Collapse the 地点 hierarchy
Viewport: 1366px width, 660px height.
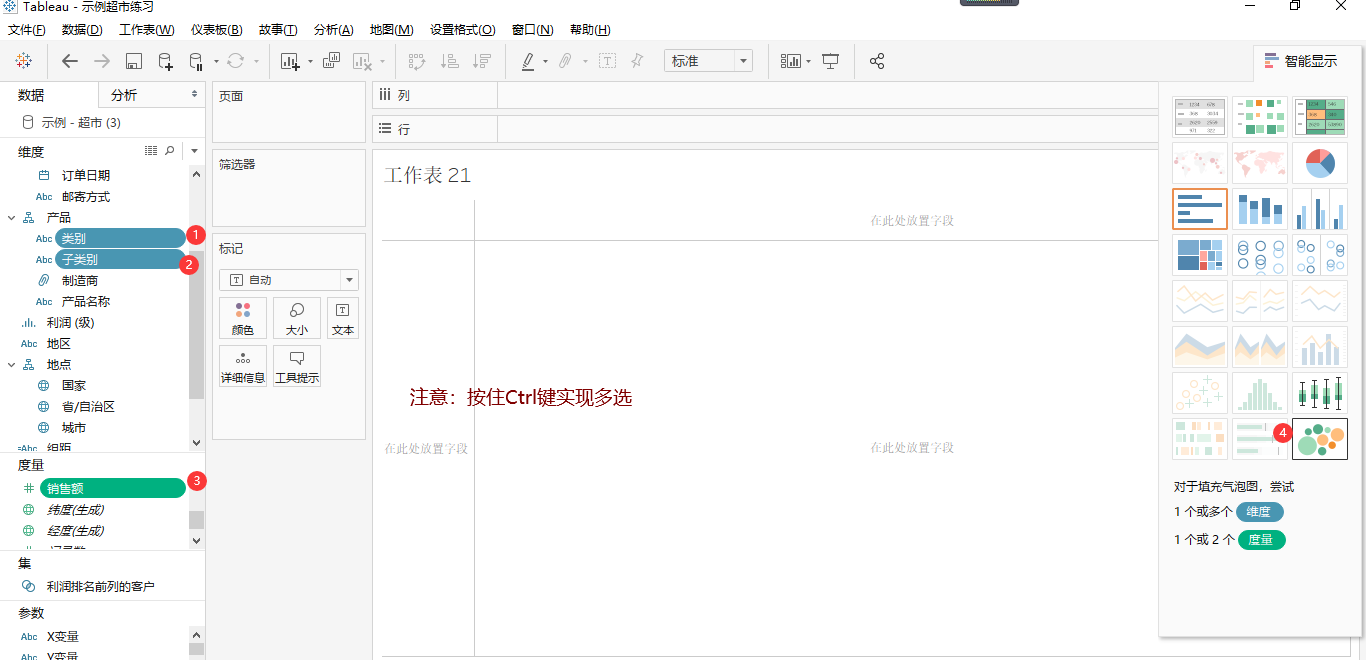coord(12,365)
